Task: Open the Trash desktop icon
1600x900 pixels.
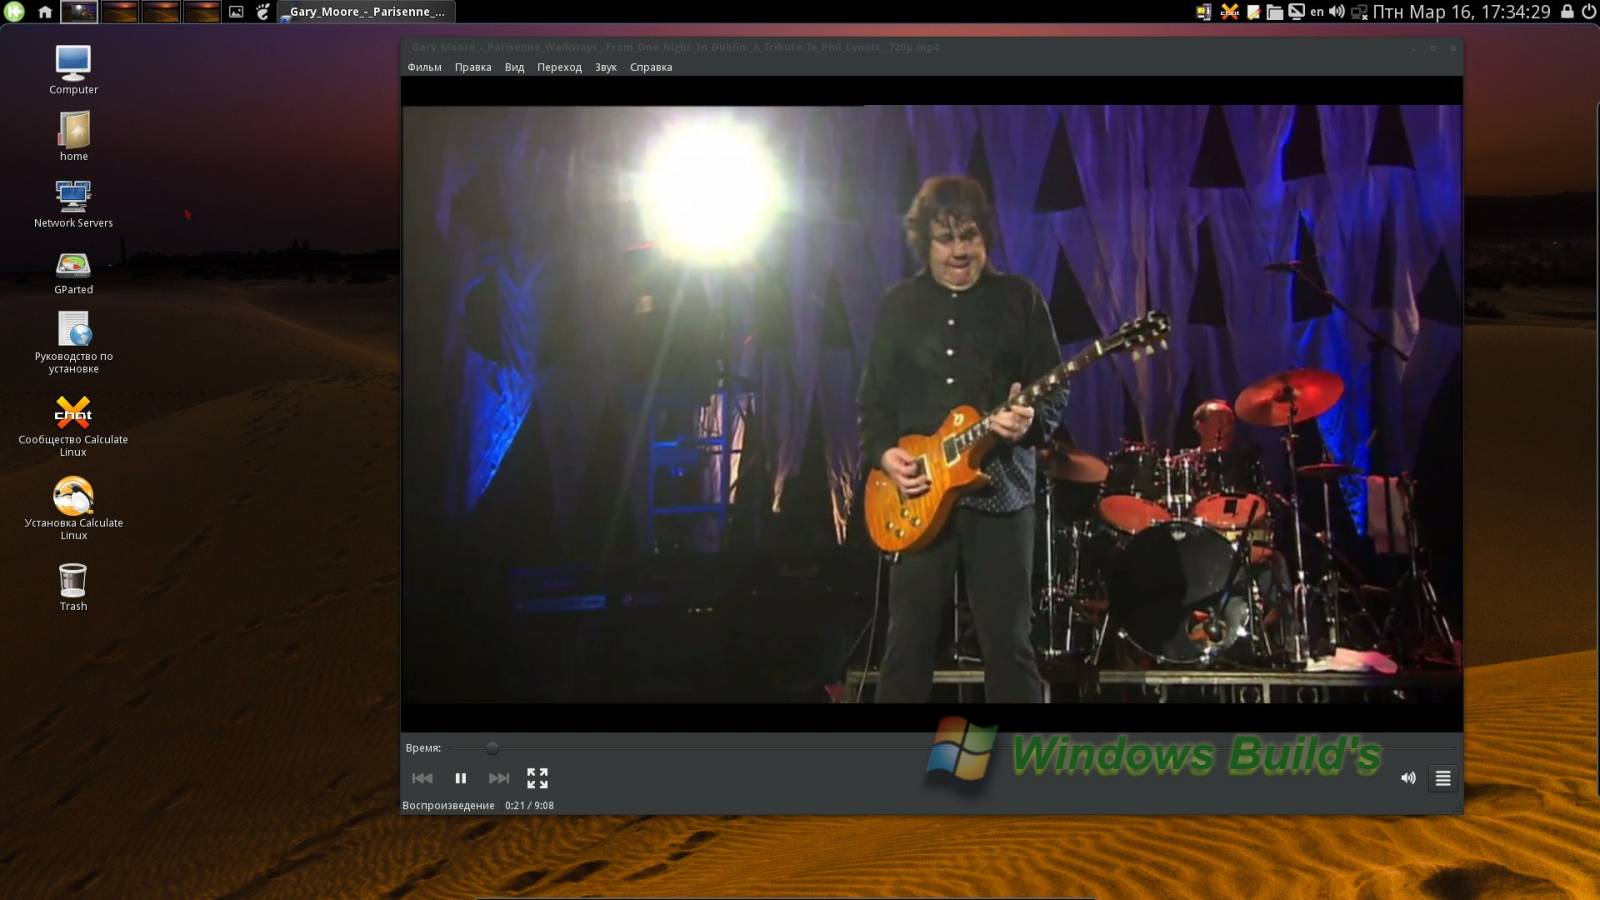Action: [73, 586]
